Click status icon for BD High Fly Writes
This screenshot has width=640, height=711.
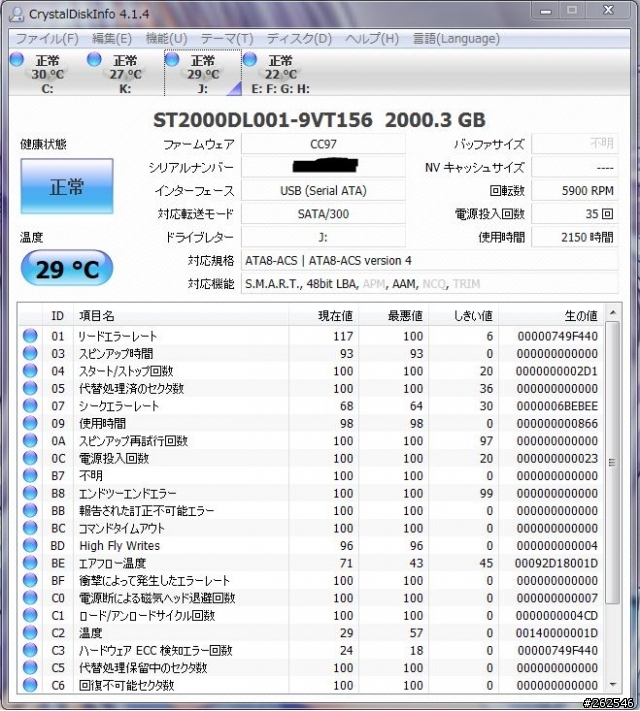(30, 545)
